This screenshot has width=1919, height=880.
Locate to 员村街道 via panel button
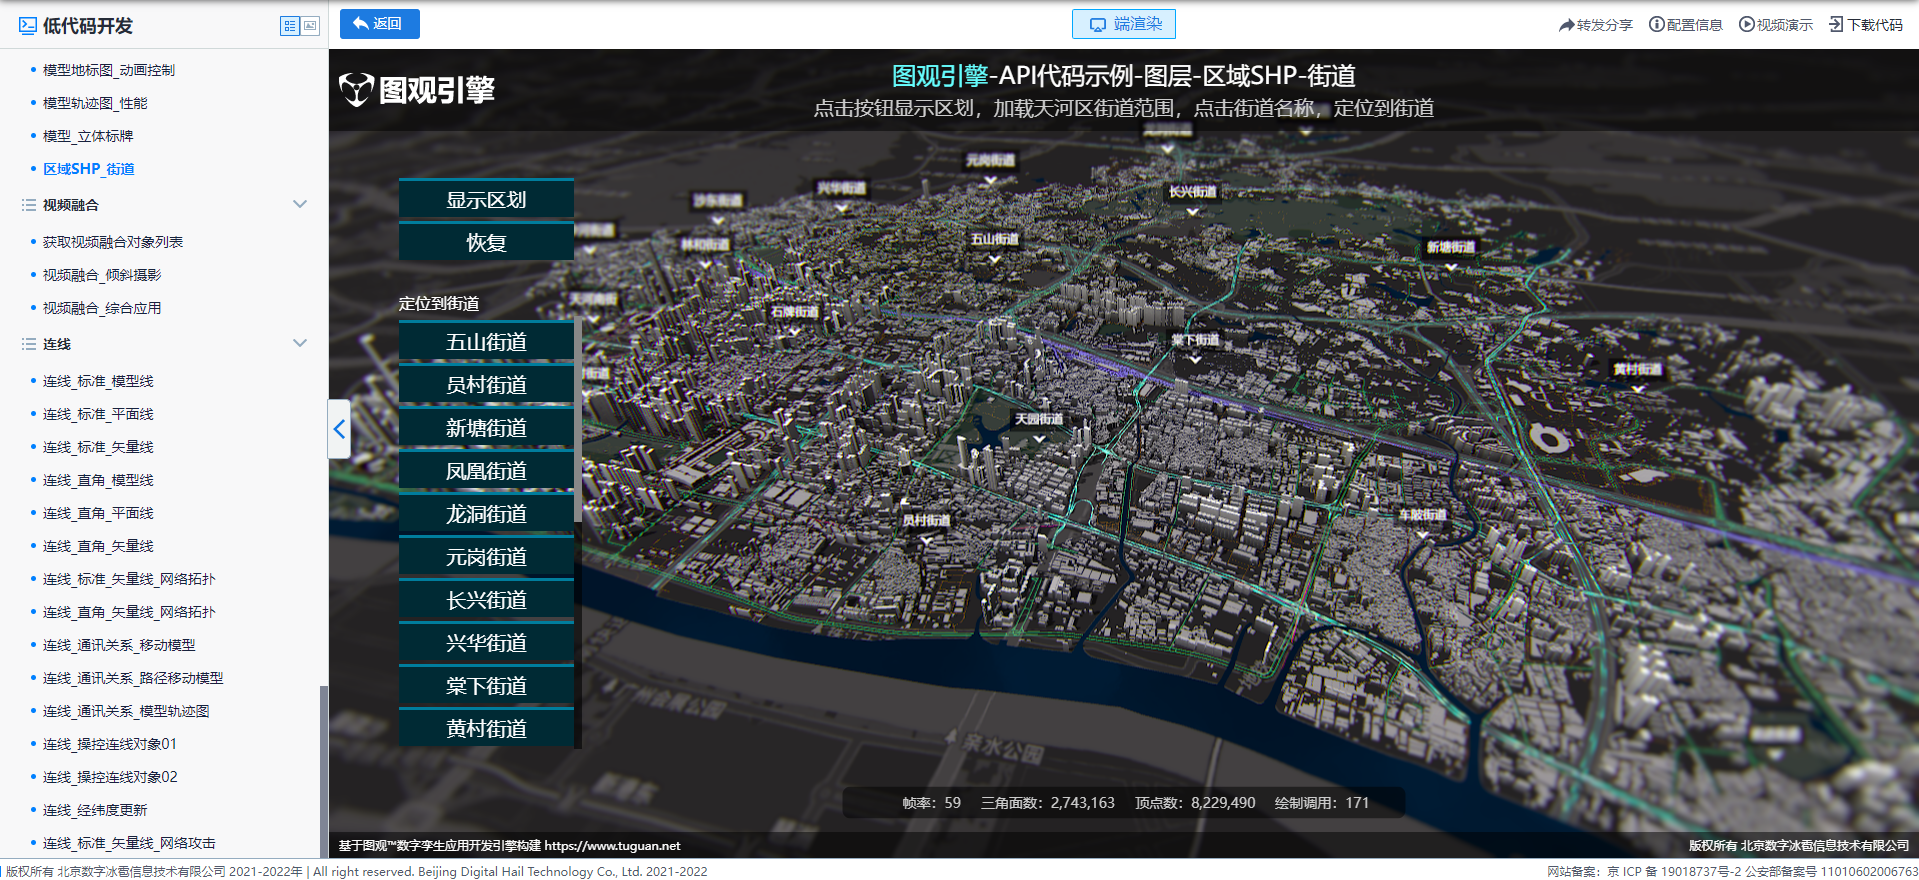tap(486, 384)
